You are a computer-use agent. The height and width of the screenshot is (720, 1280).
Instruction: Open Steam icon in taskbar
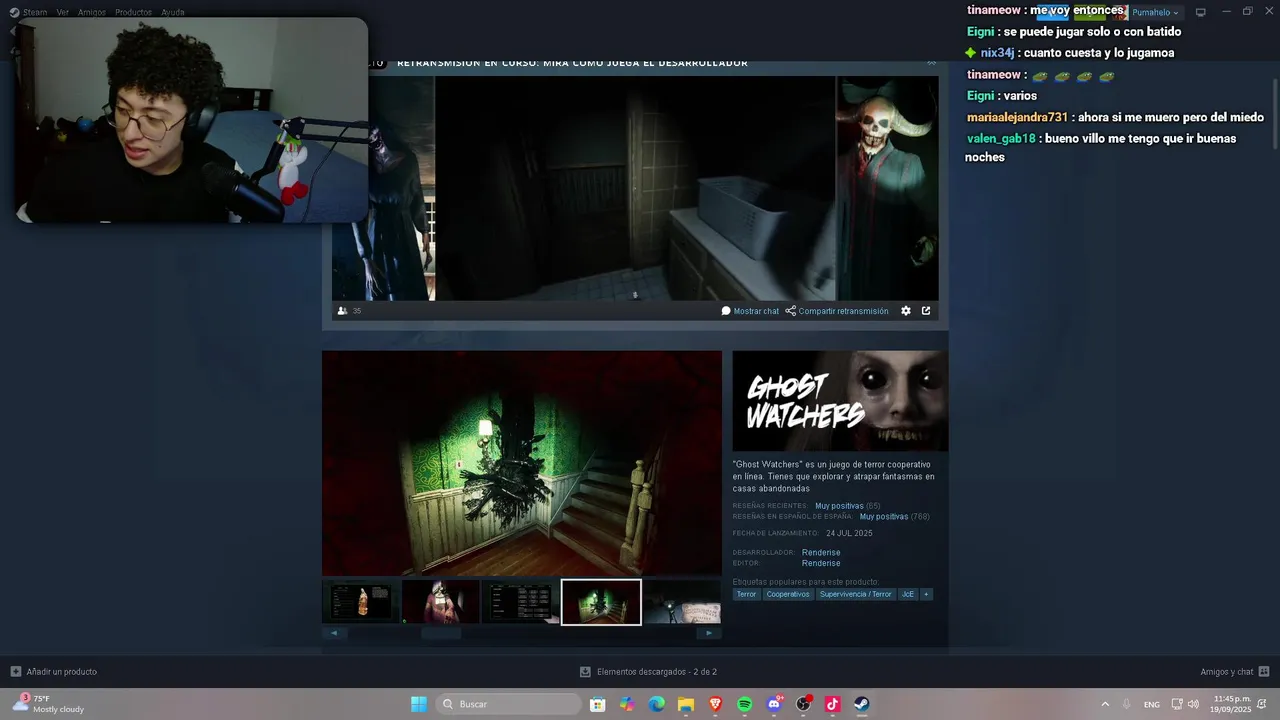coord(862,704)
